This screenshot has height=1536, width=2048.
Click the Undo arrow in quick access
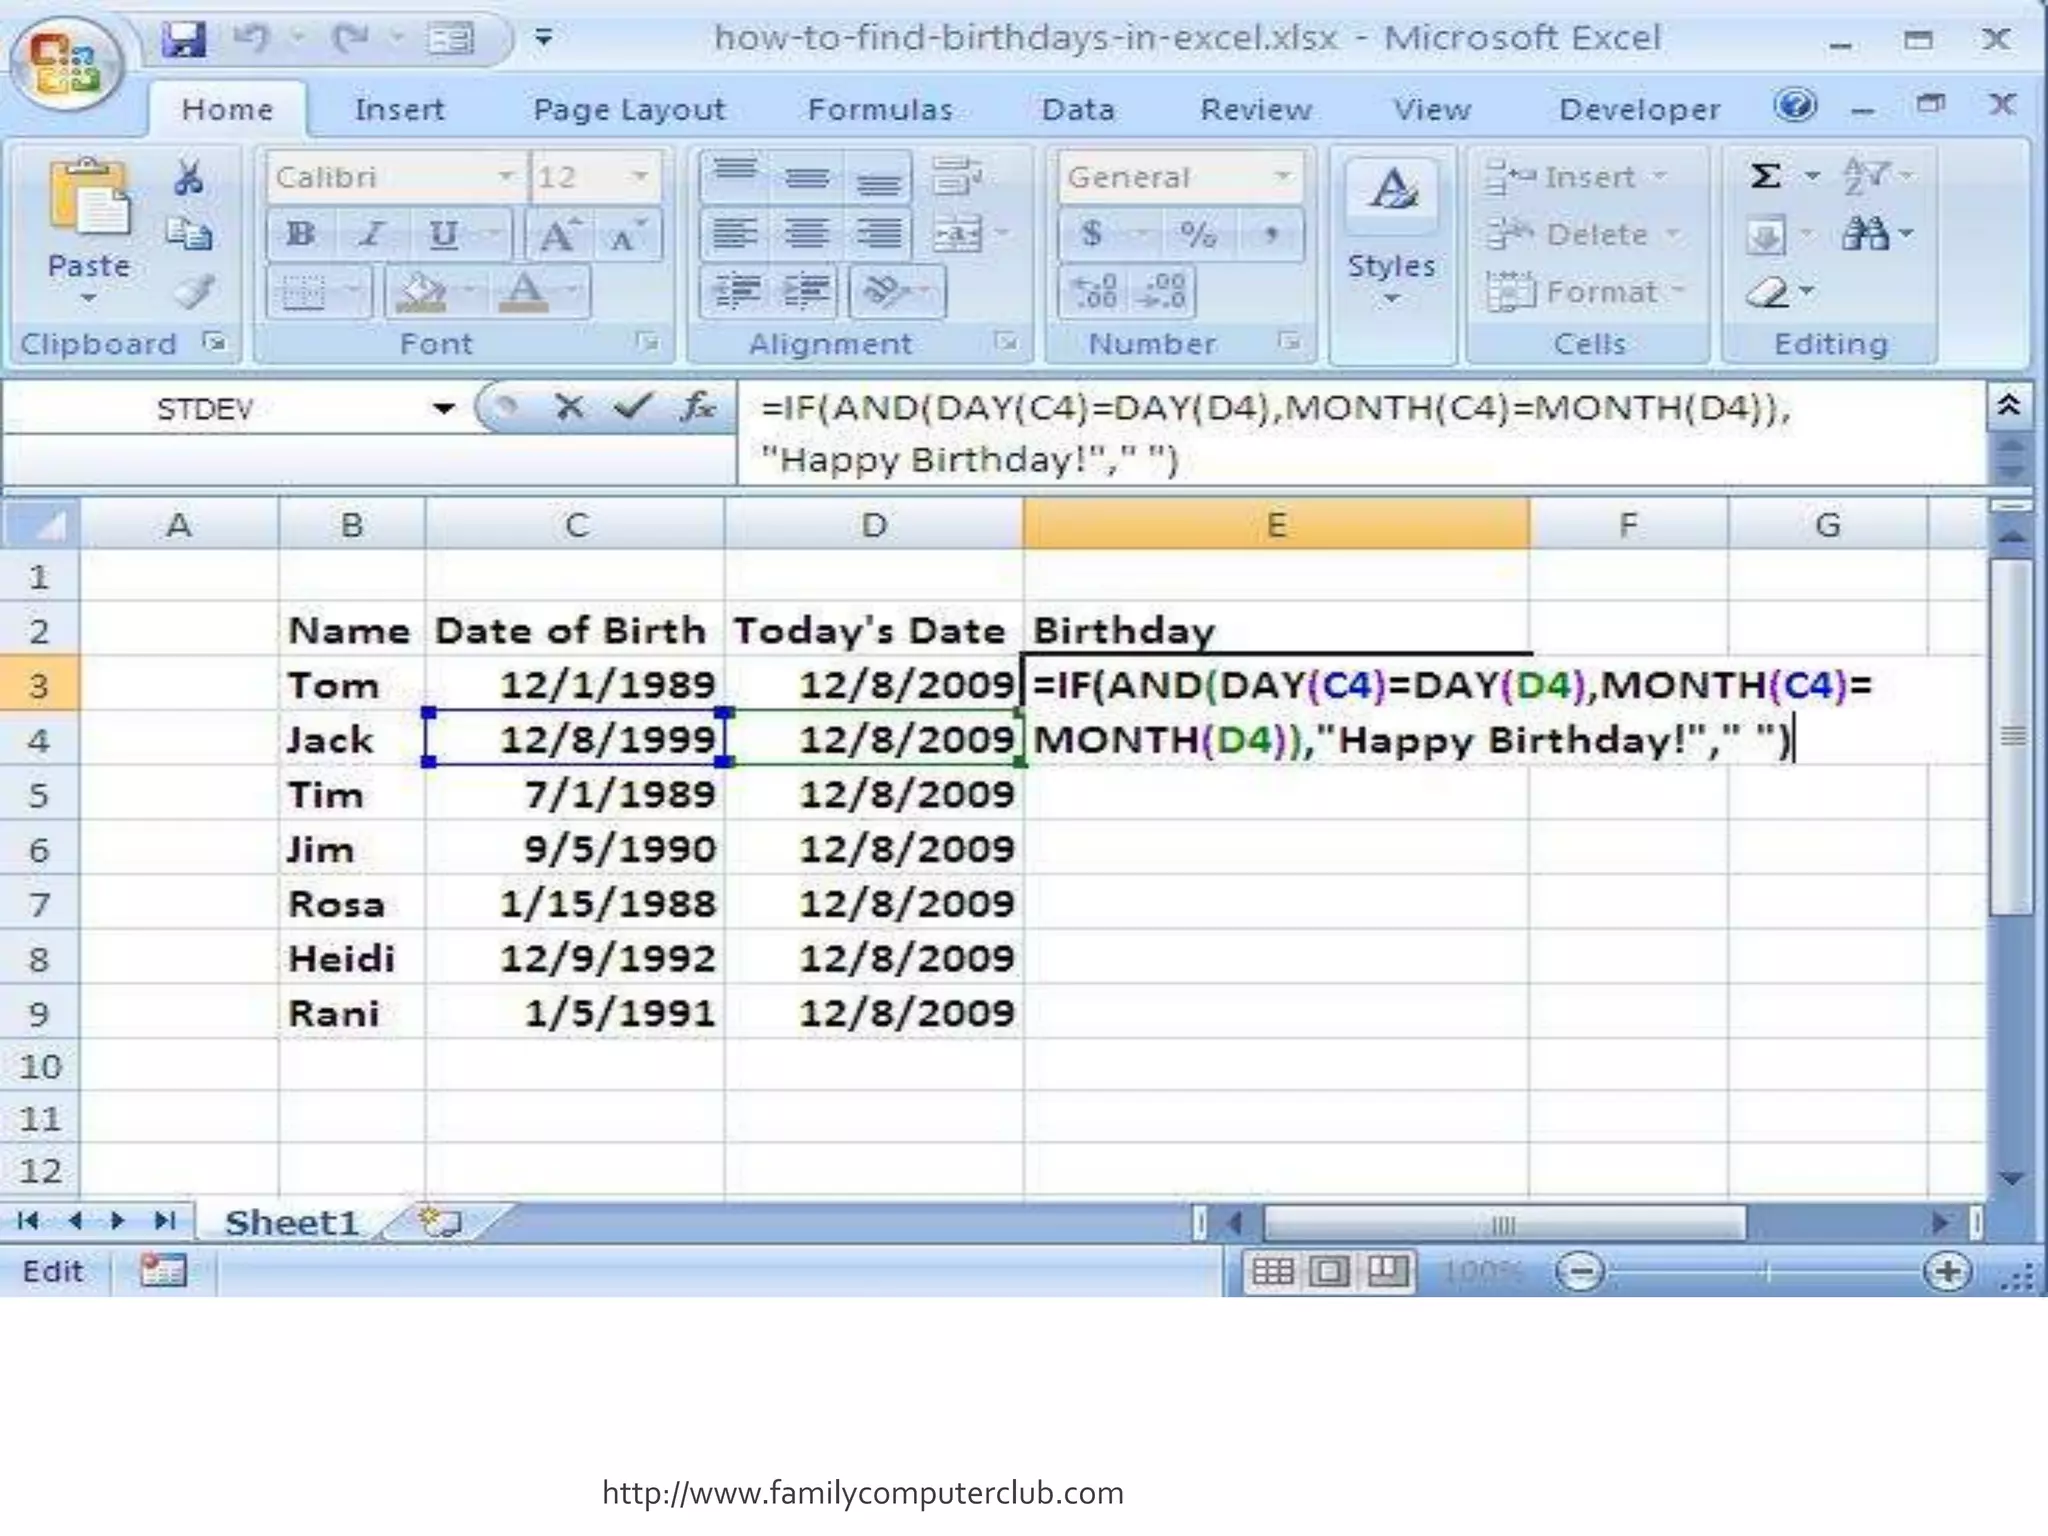tap(253, 39)
